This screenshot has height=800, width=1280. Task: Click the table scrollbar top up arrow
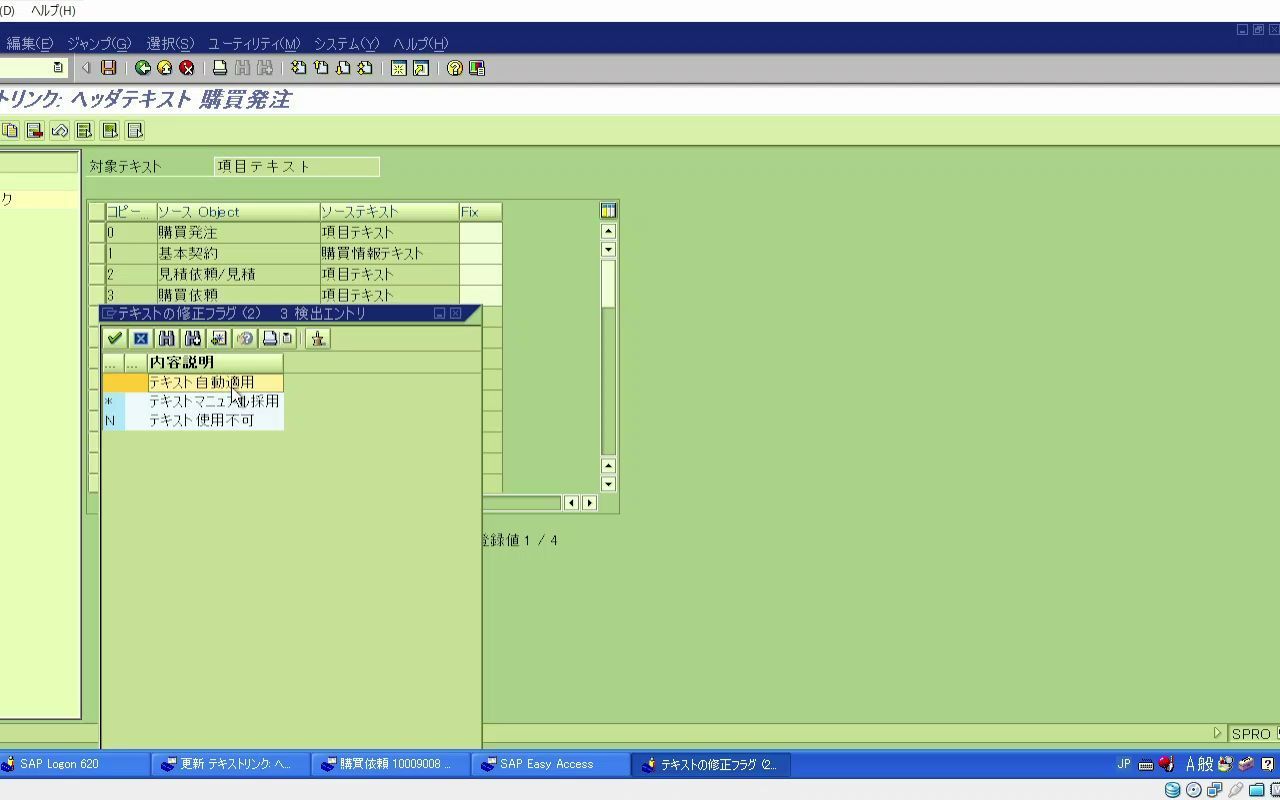click(608, 232)
